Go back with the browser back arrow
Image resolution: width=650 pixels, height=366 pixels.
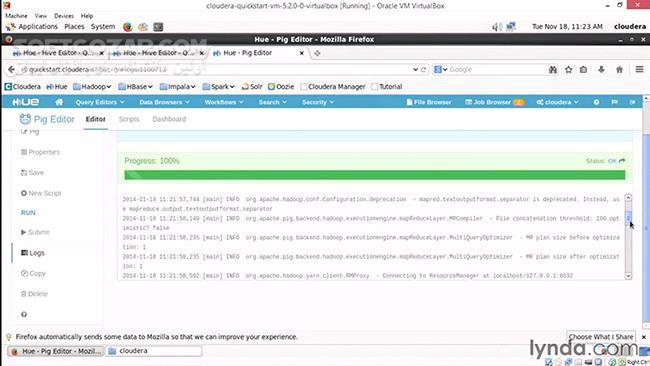coord(11,70)
